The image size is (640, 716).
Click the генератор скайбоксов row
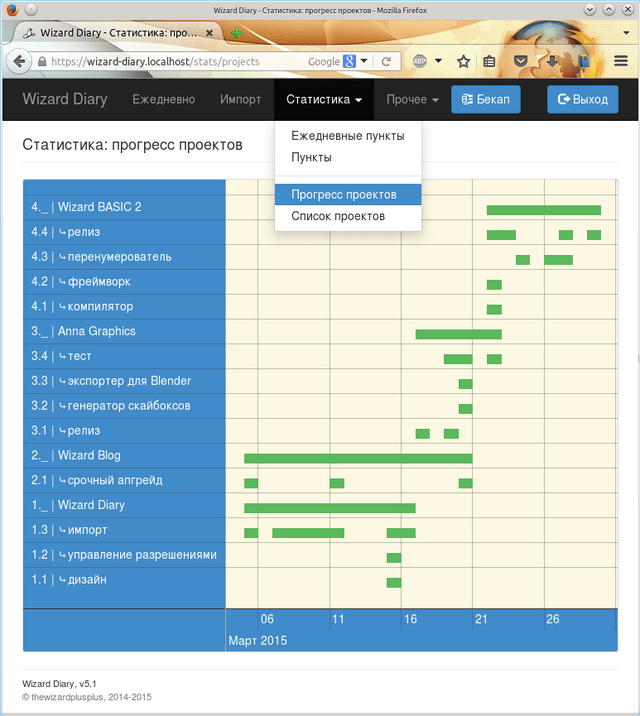(124, 406)
